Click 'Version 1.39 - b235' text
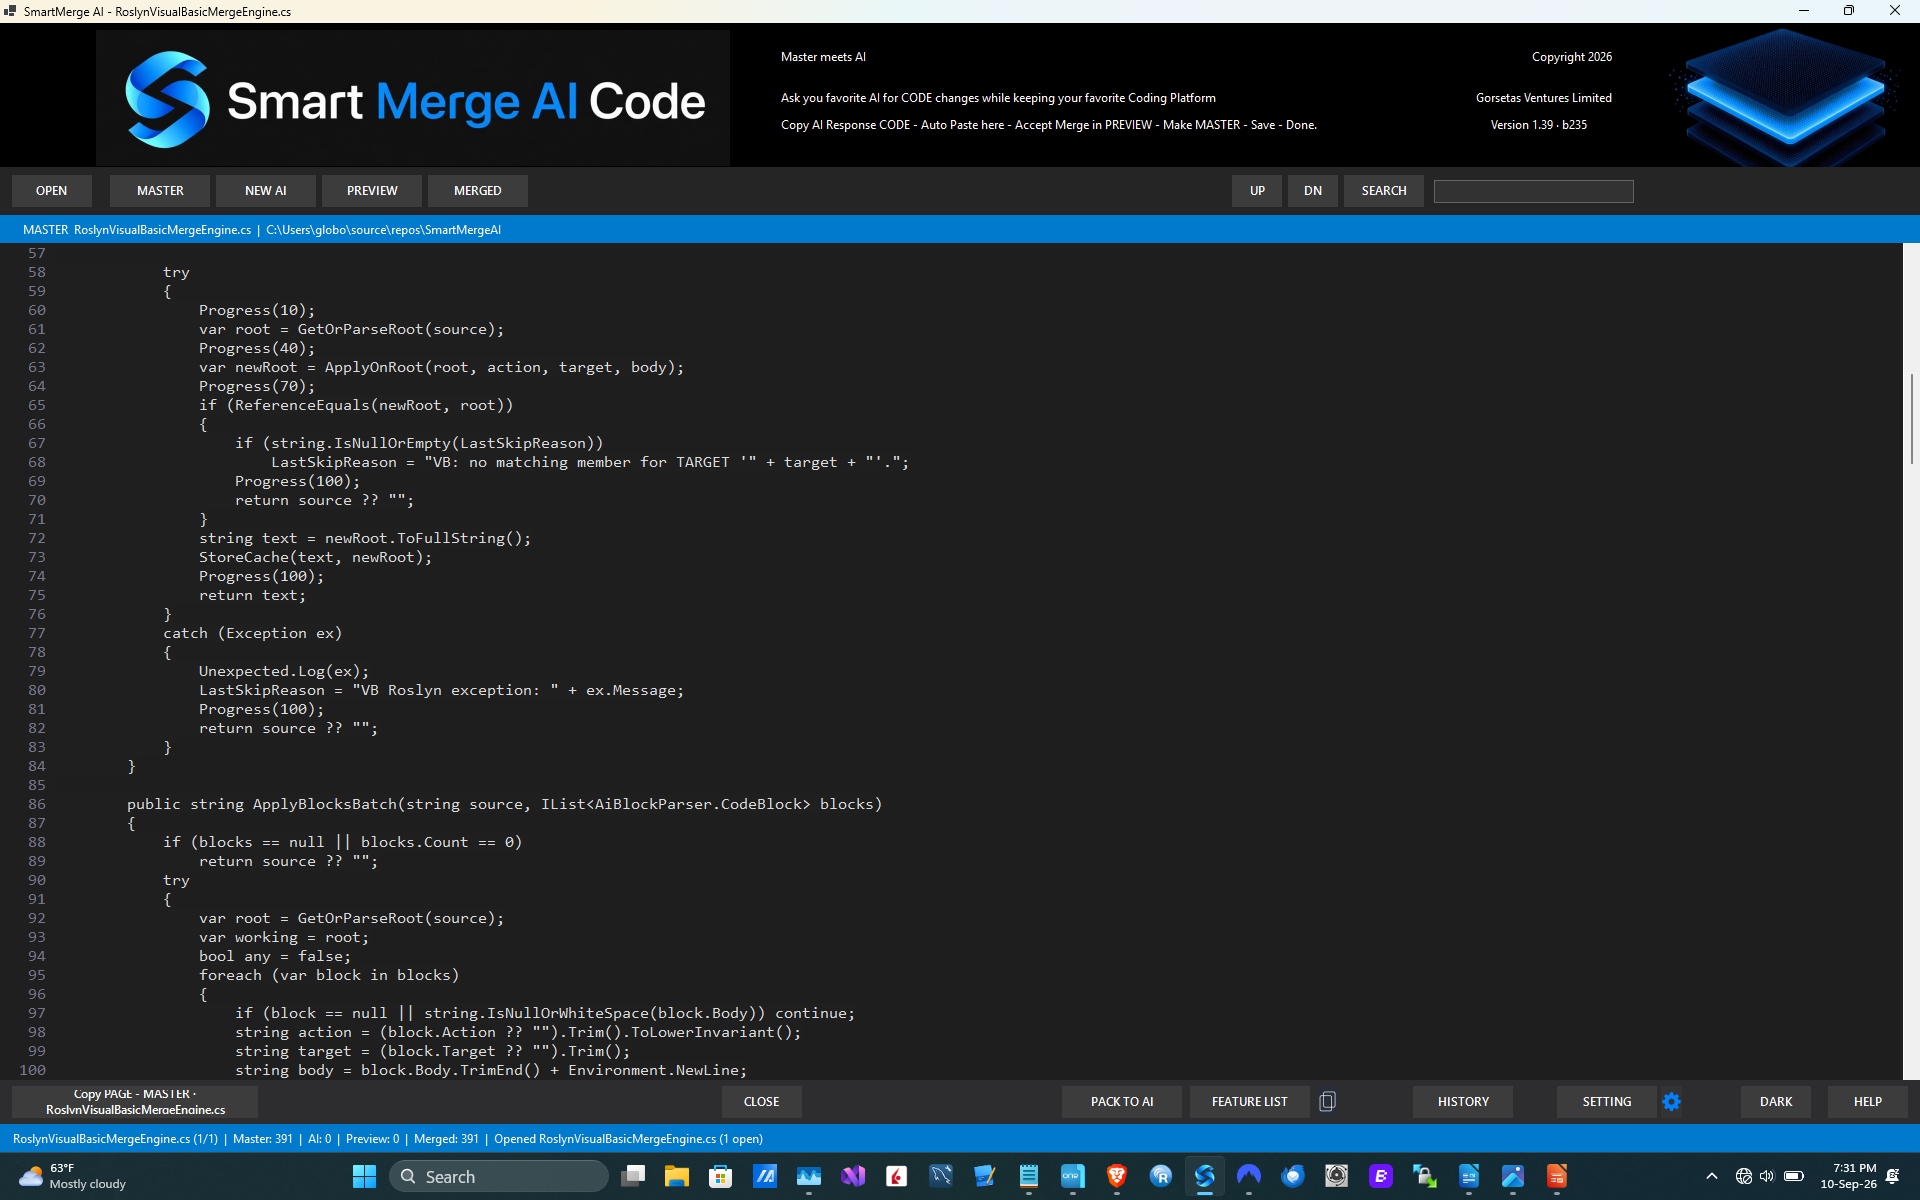 [x=1538, y=125]
